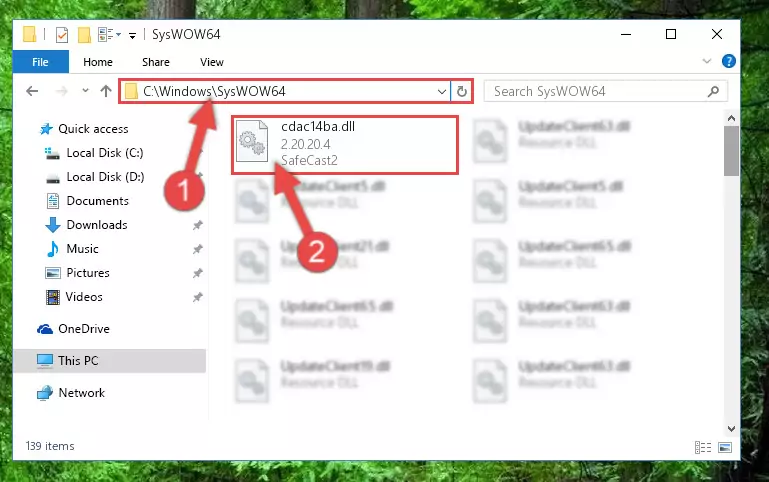
Task: Click the Properties icon in quick access toolbar
Action: (62, 35)
